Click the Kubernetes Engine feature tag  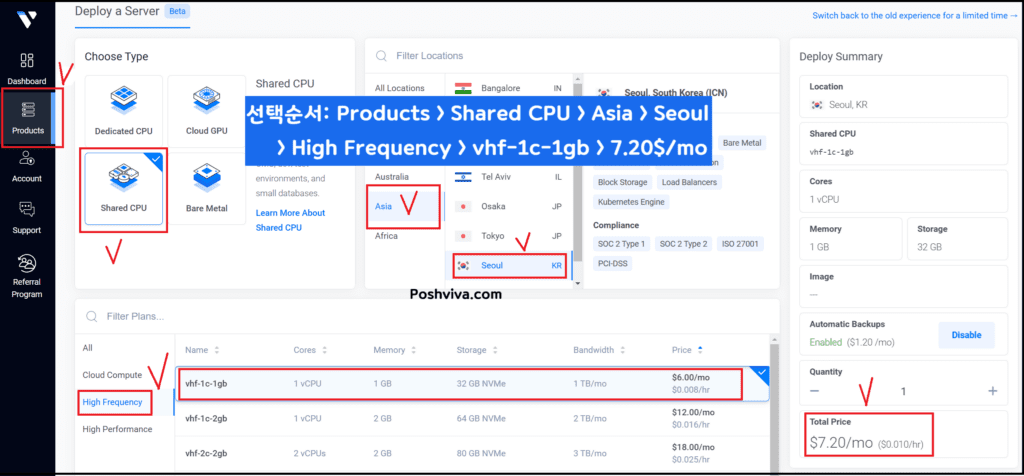(x=631, y=202)
